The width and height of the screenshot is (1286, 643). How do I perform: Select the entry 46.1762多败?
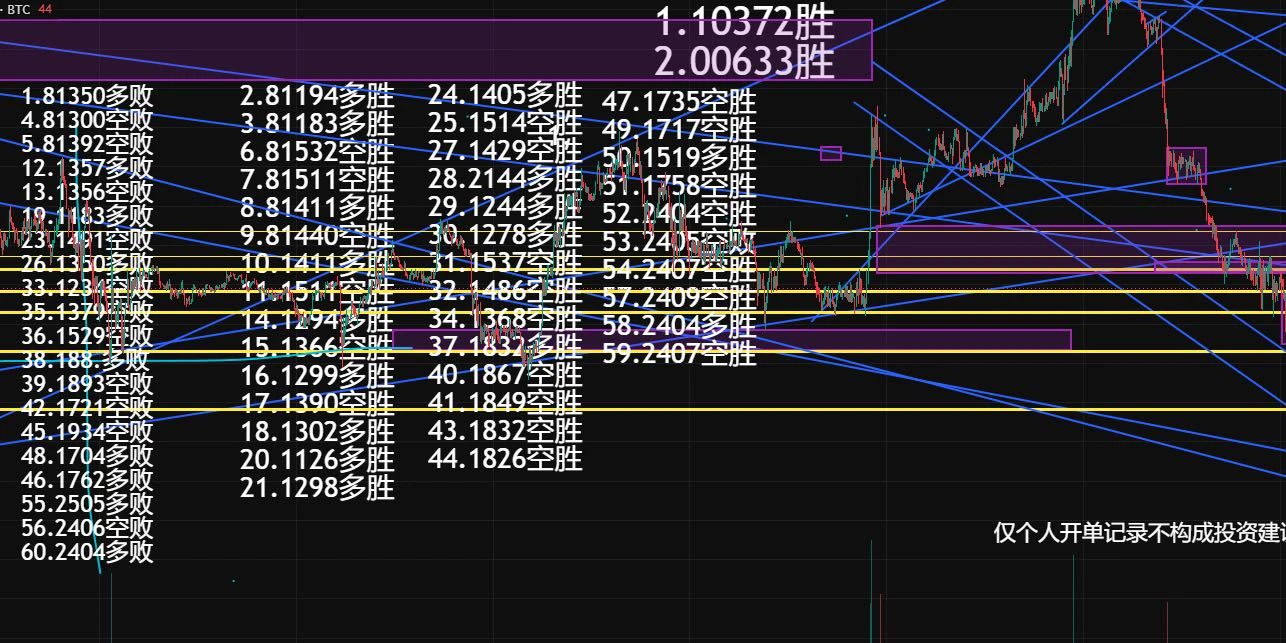[87, 480]
